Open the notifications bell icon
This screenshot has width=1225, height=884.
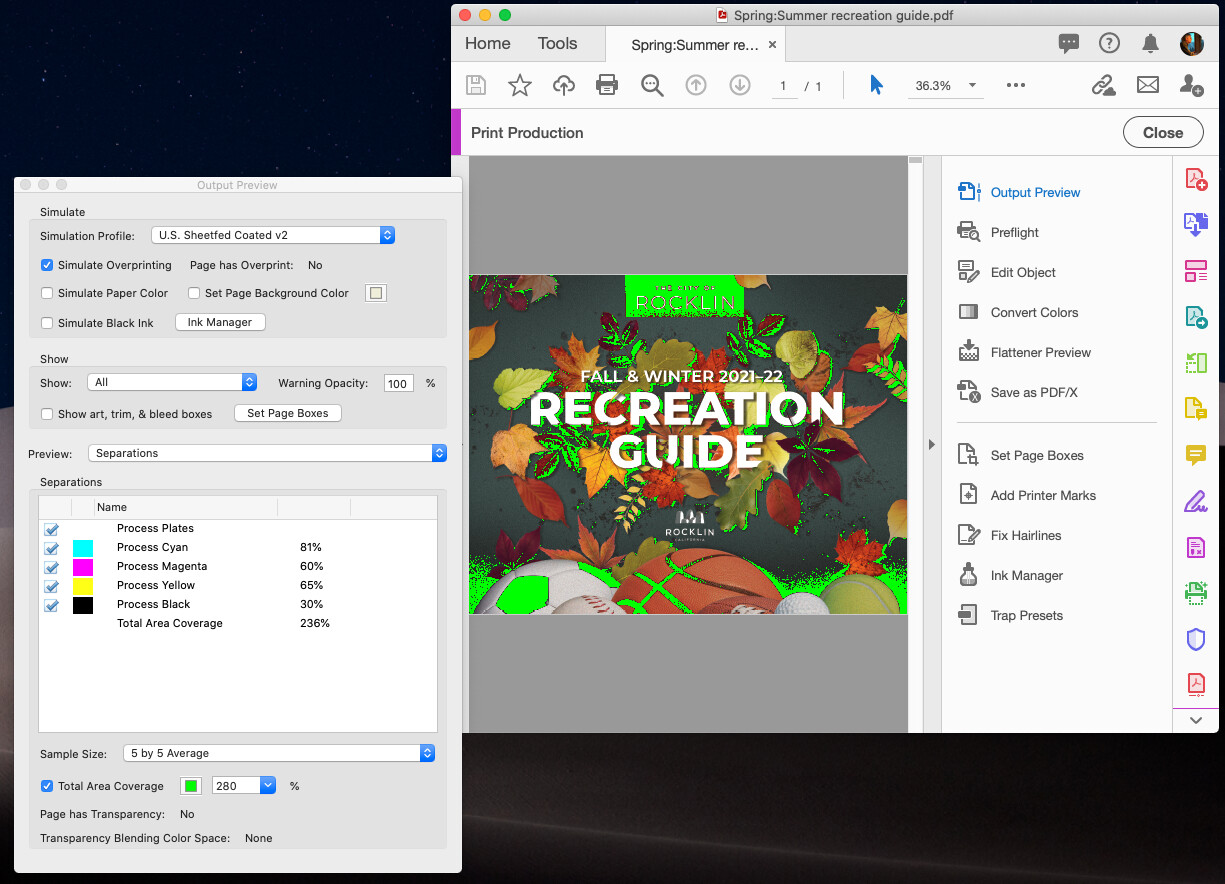(1151, 43)
